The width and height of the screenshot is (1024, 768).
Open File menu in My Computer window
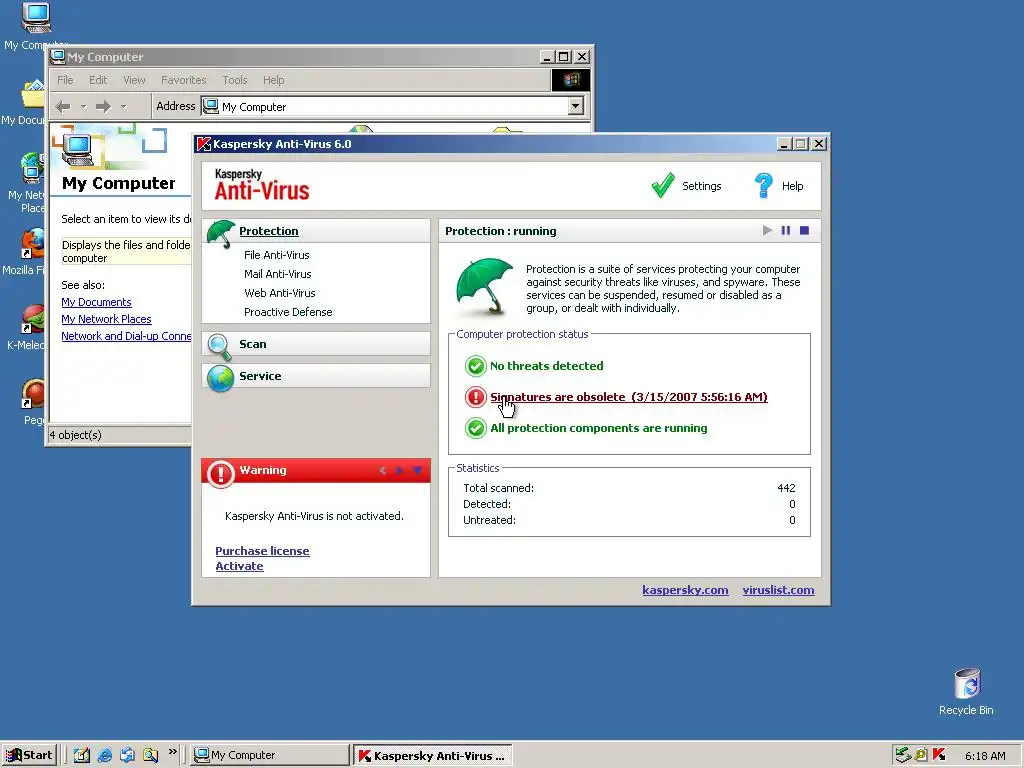pos(65,80)
